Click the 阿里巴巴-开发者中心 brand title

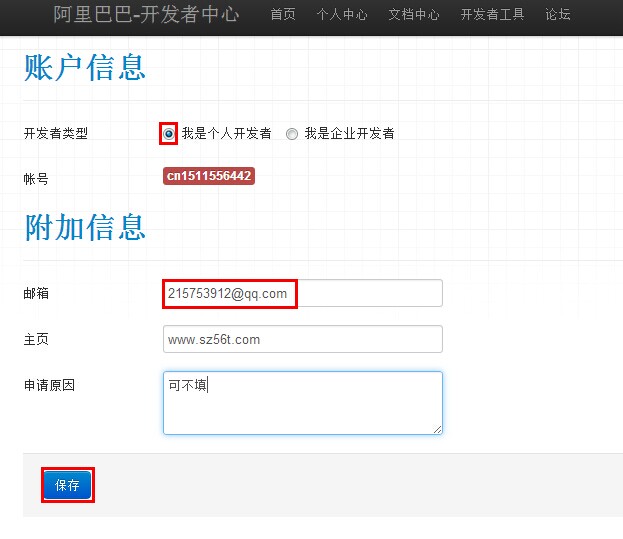click(x=146, y=15)
